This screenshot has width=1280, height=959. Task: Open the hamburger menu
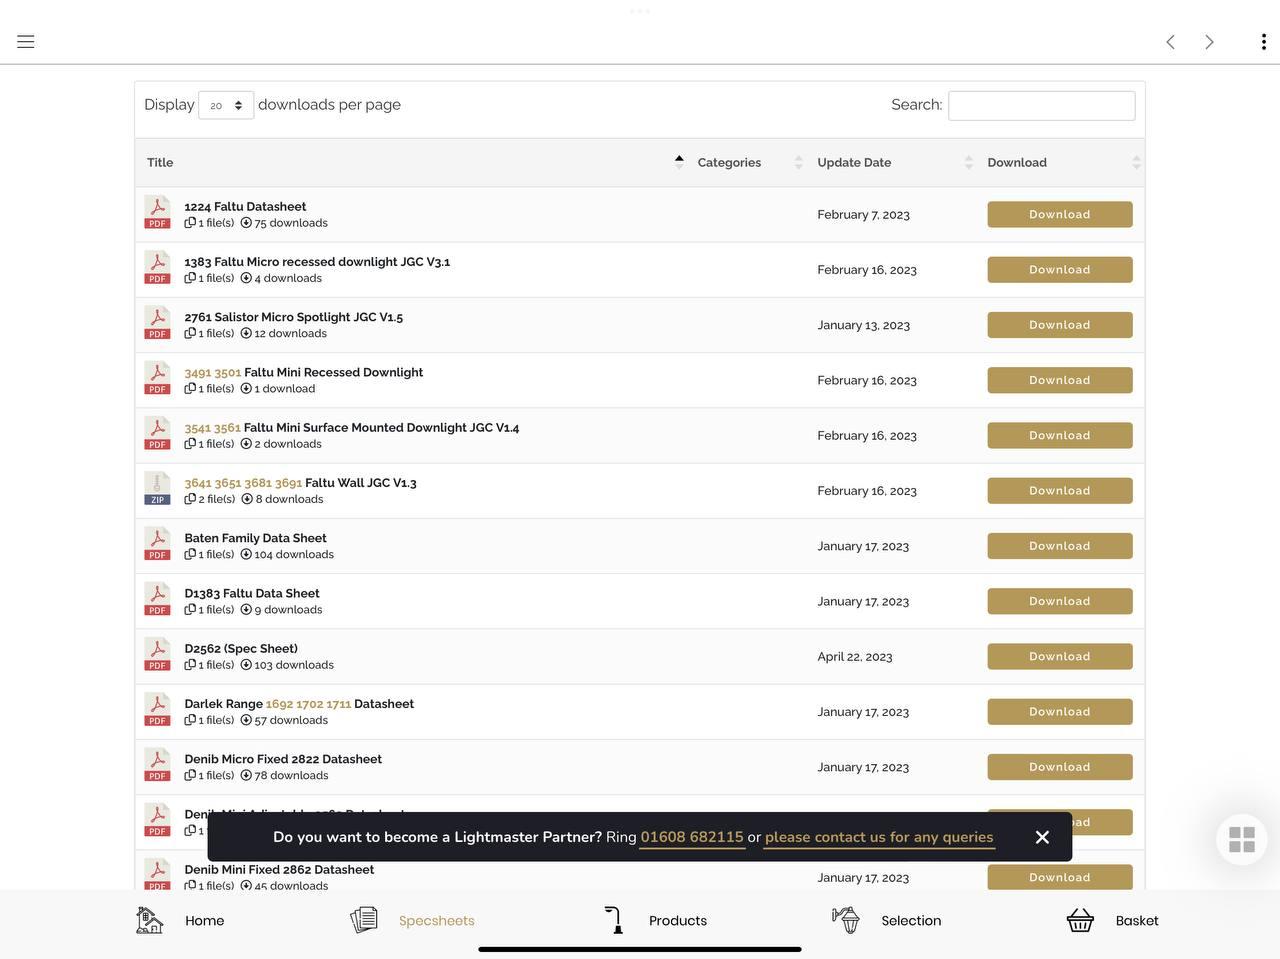pos(26,41)
